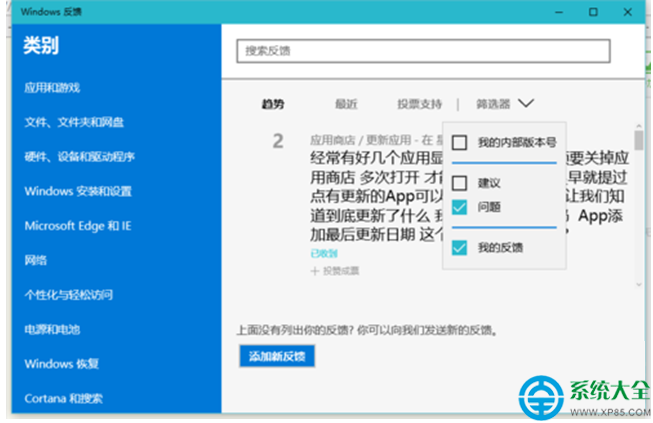Open the Windows 安装和设置 category

coord(78,191)
